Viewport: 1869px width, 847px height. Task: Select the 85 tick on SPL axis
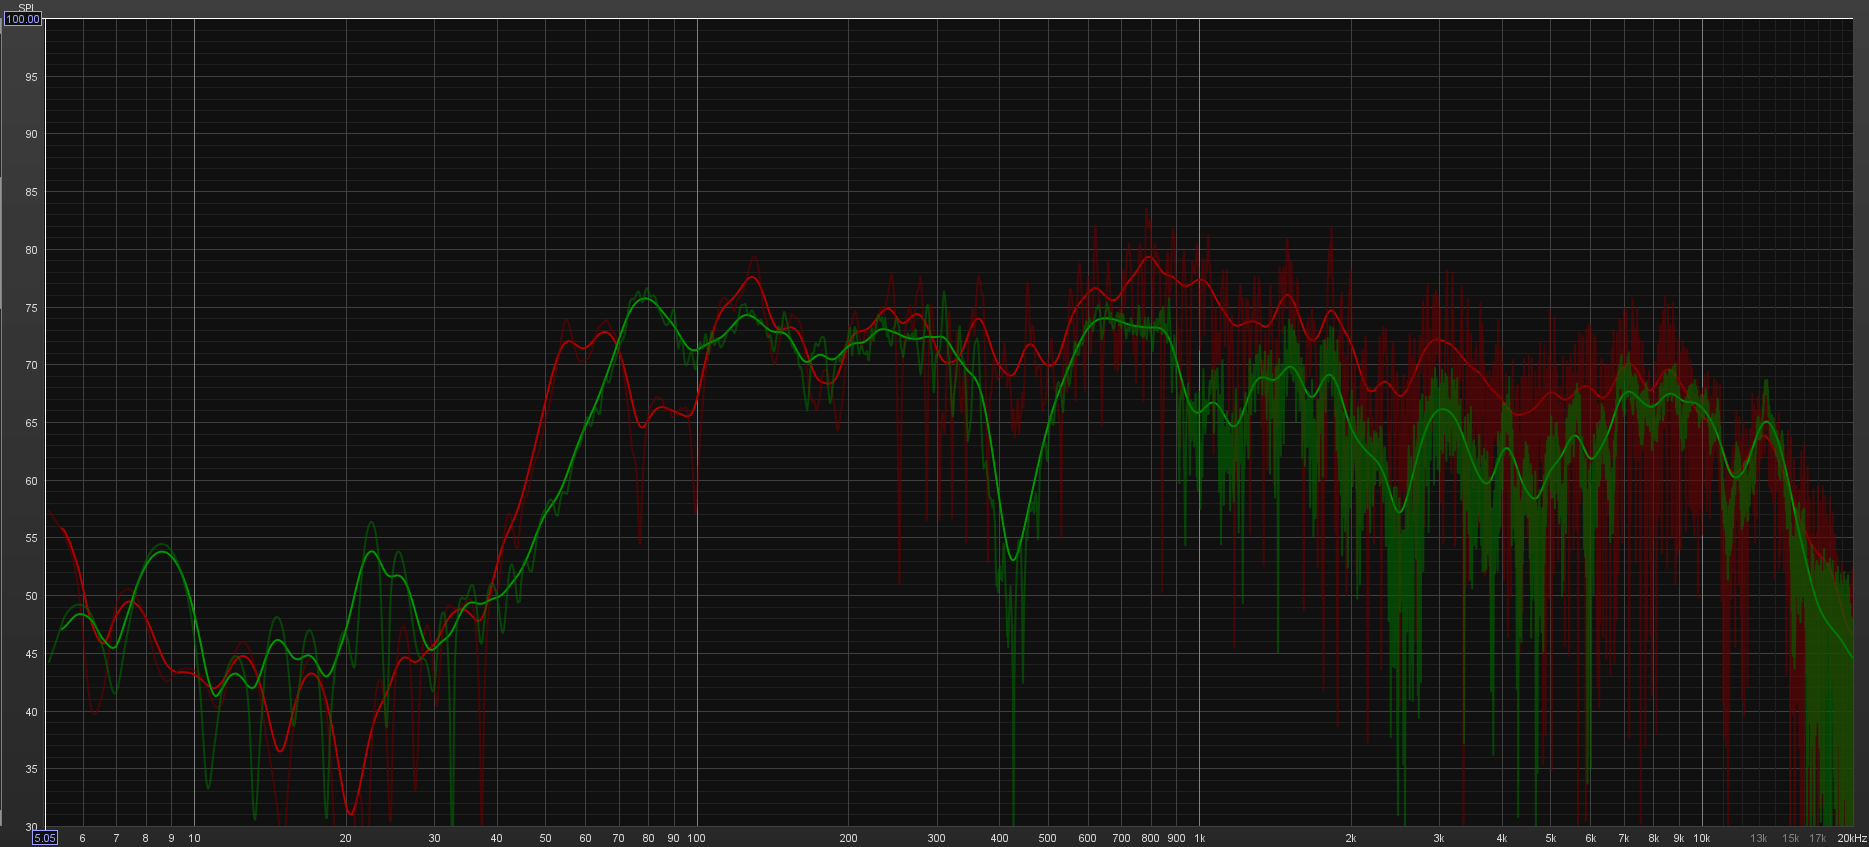(x=32, y=192)
